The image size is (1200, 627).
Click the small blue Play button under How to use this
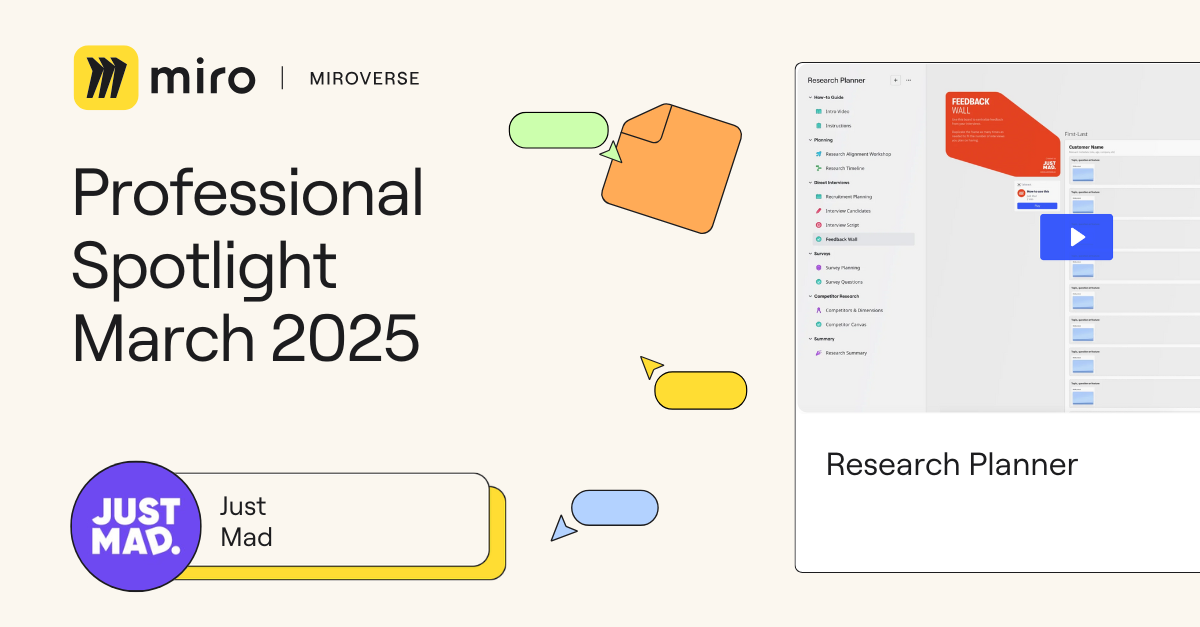[x=1036, y=205]
